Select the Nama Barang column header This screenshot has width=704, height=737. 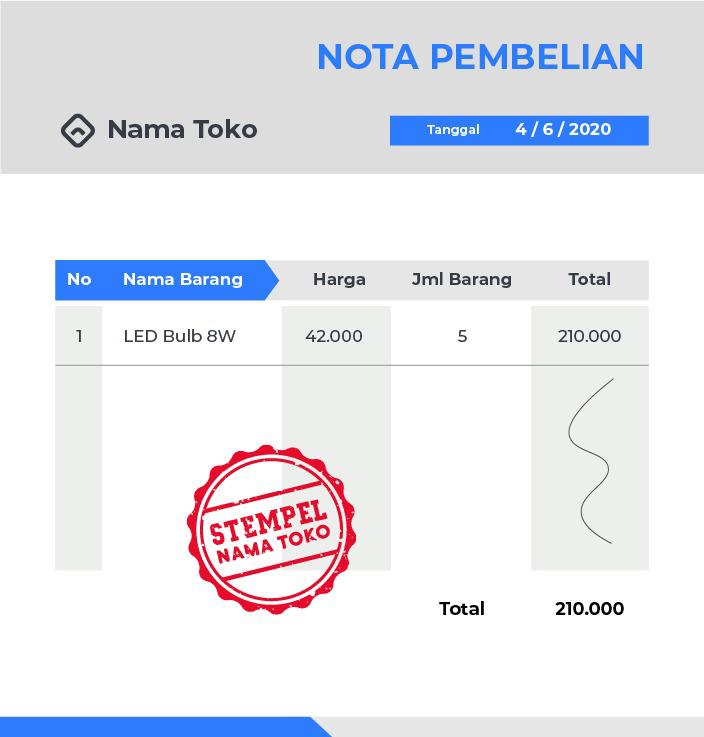(183, 280)
